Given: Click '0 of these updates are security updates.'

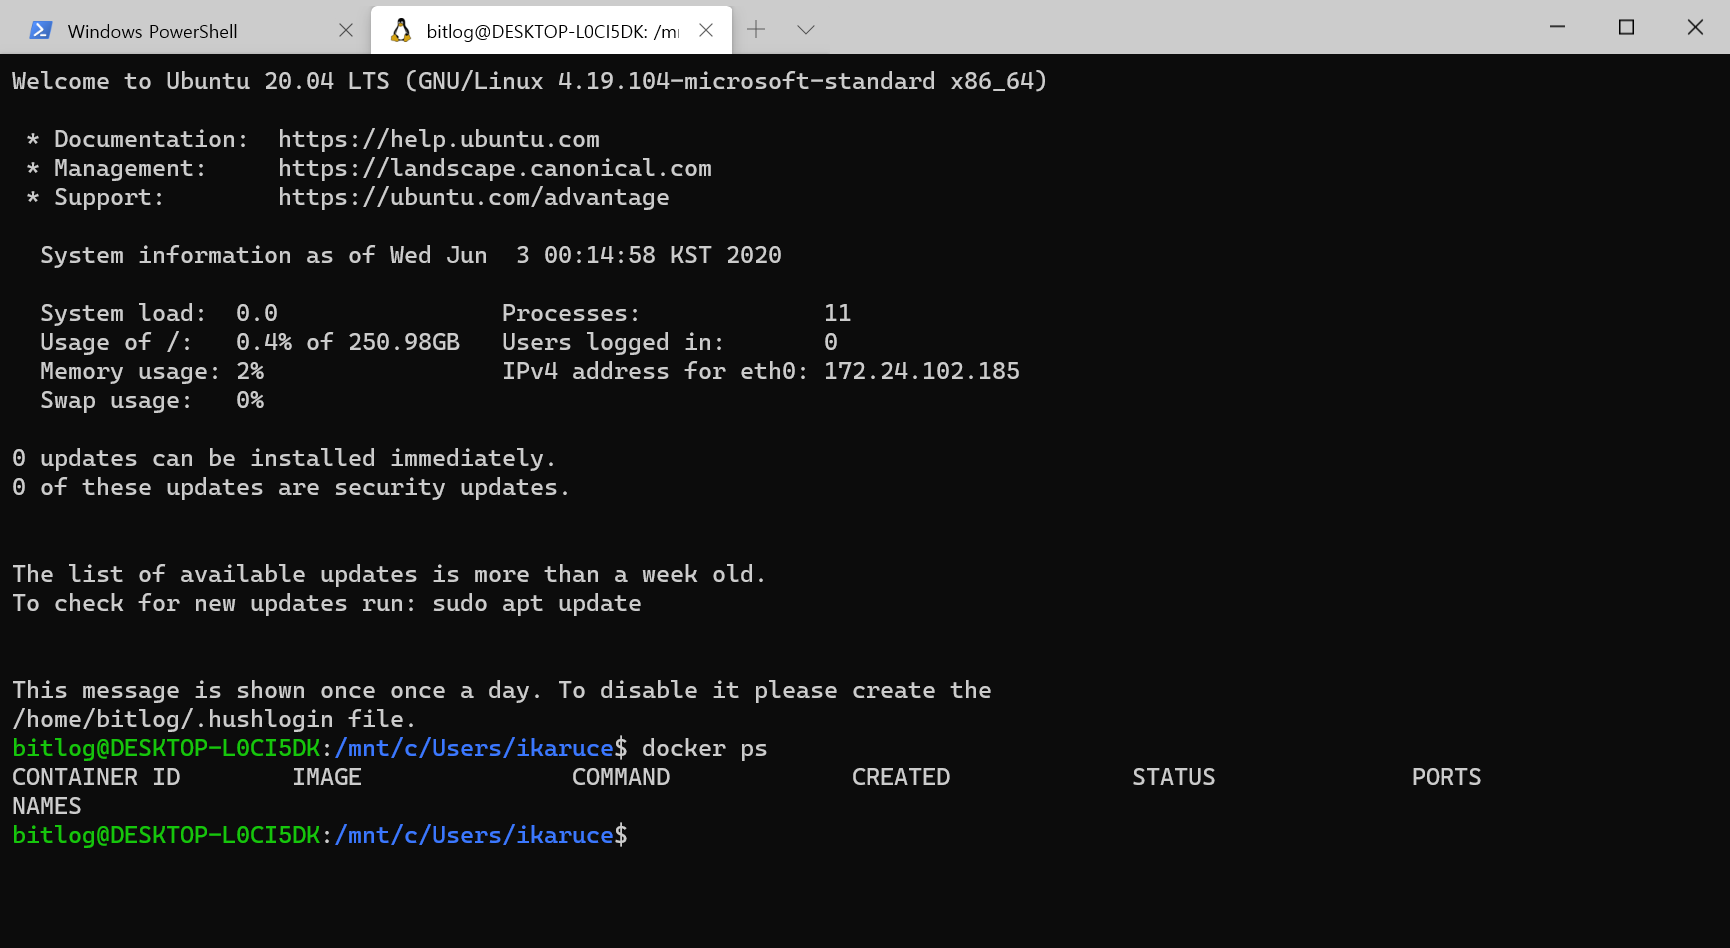Looking at the screenshot, I should [x=291, y=487].
